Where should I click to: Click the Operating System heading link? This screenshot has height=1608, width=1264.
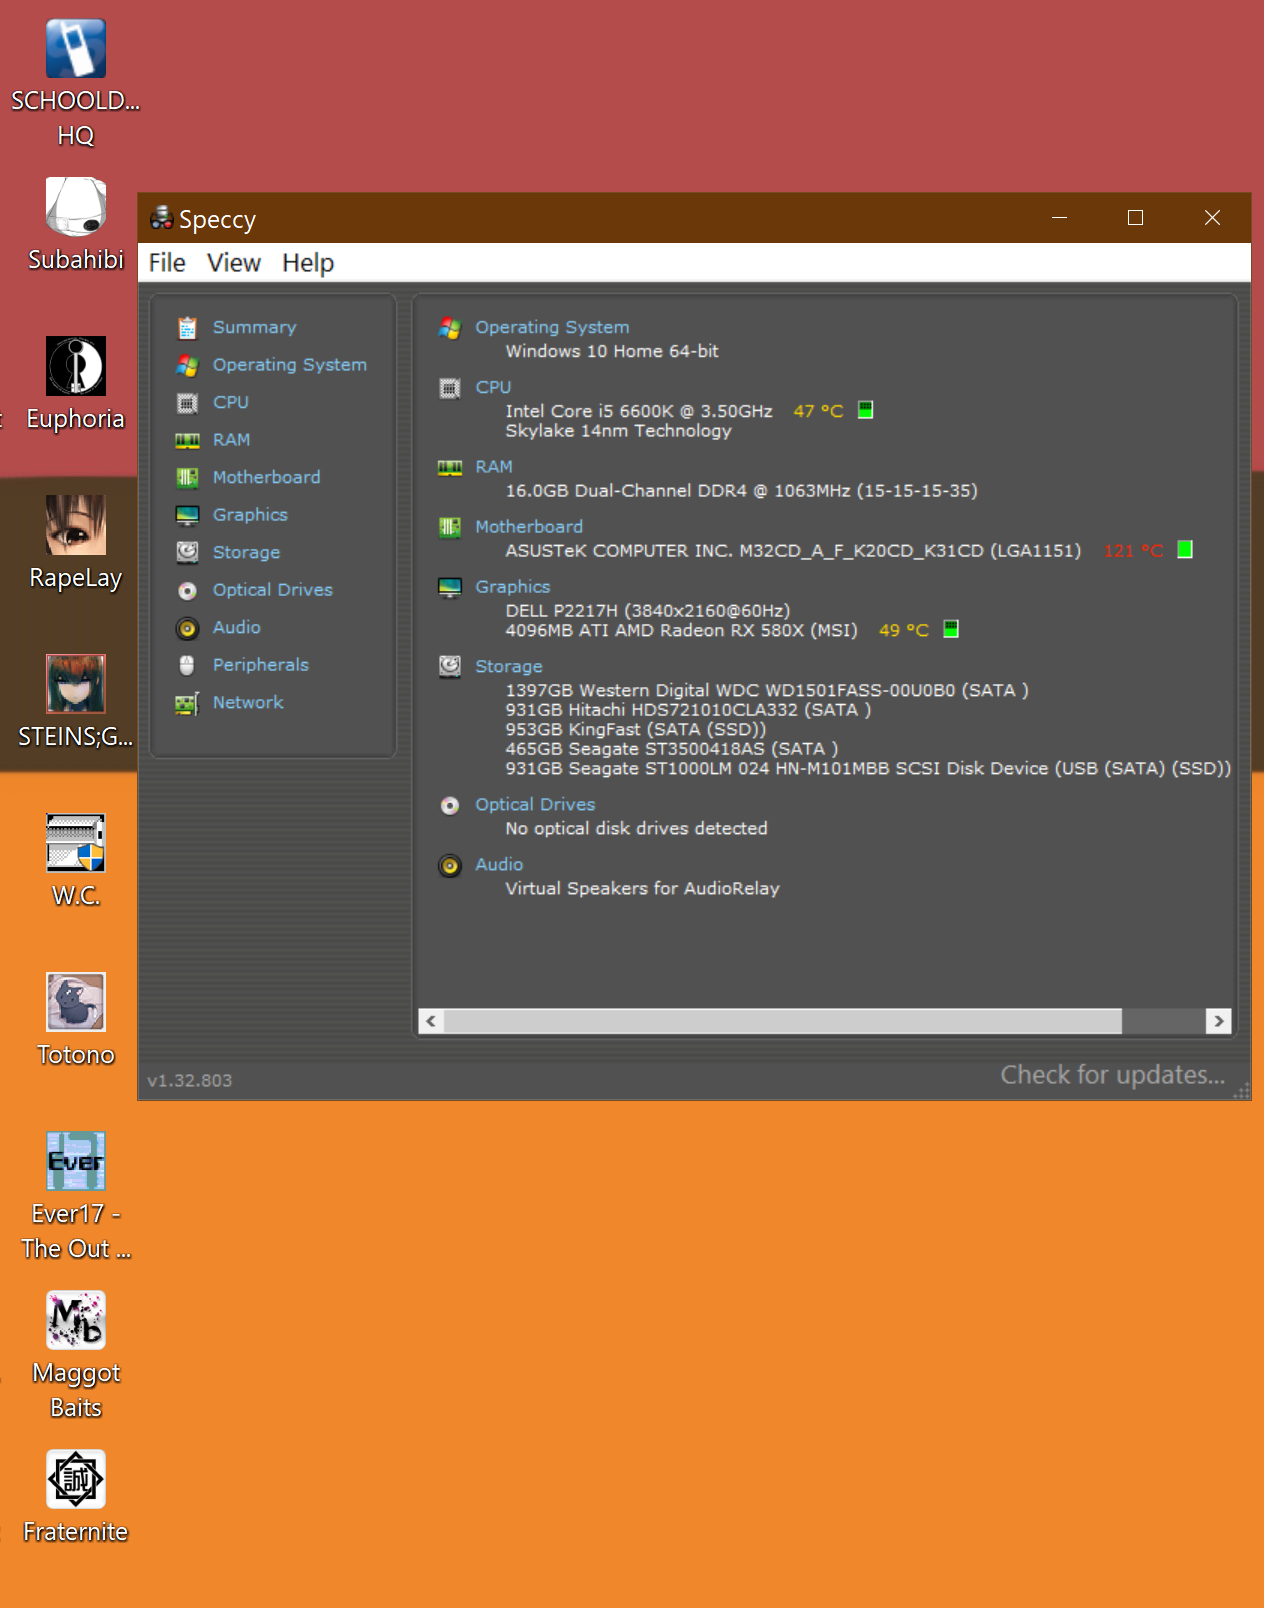point(552,327)
